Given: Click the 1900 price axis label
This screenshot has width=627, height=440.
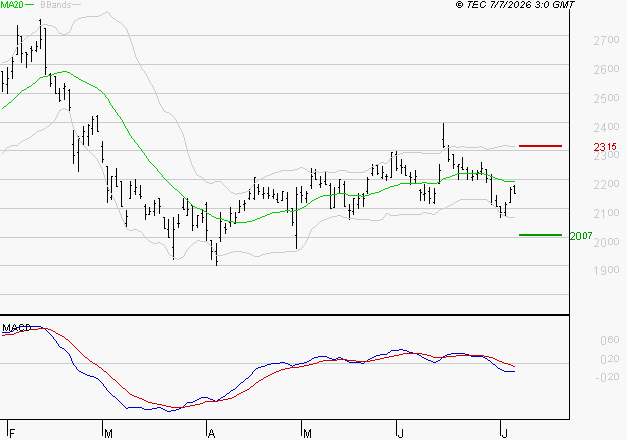Looking at the screenshot, I should [x=606, y=270].
